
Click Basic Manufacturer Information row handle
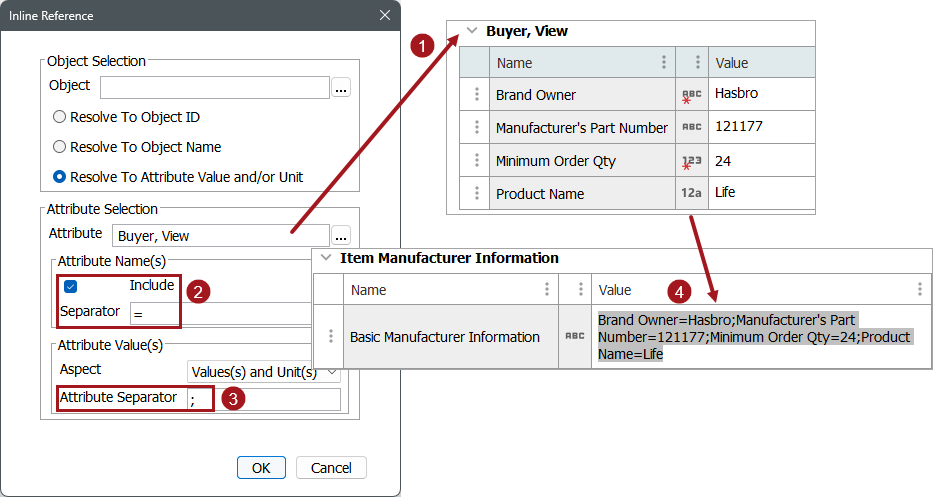(x=329, y=337)
